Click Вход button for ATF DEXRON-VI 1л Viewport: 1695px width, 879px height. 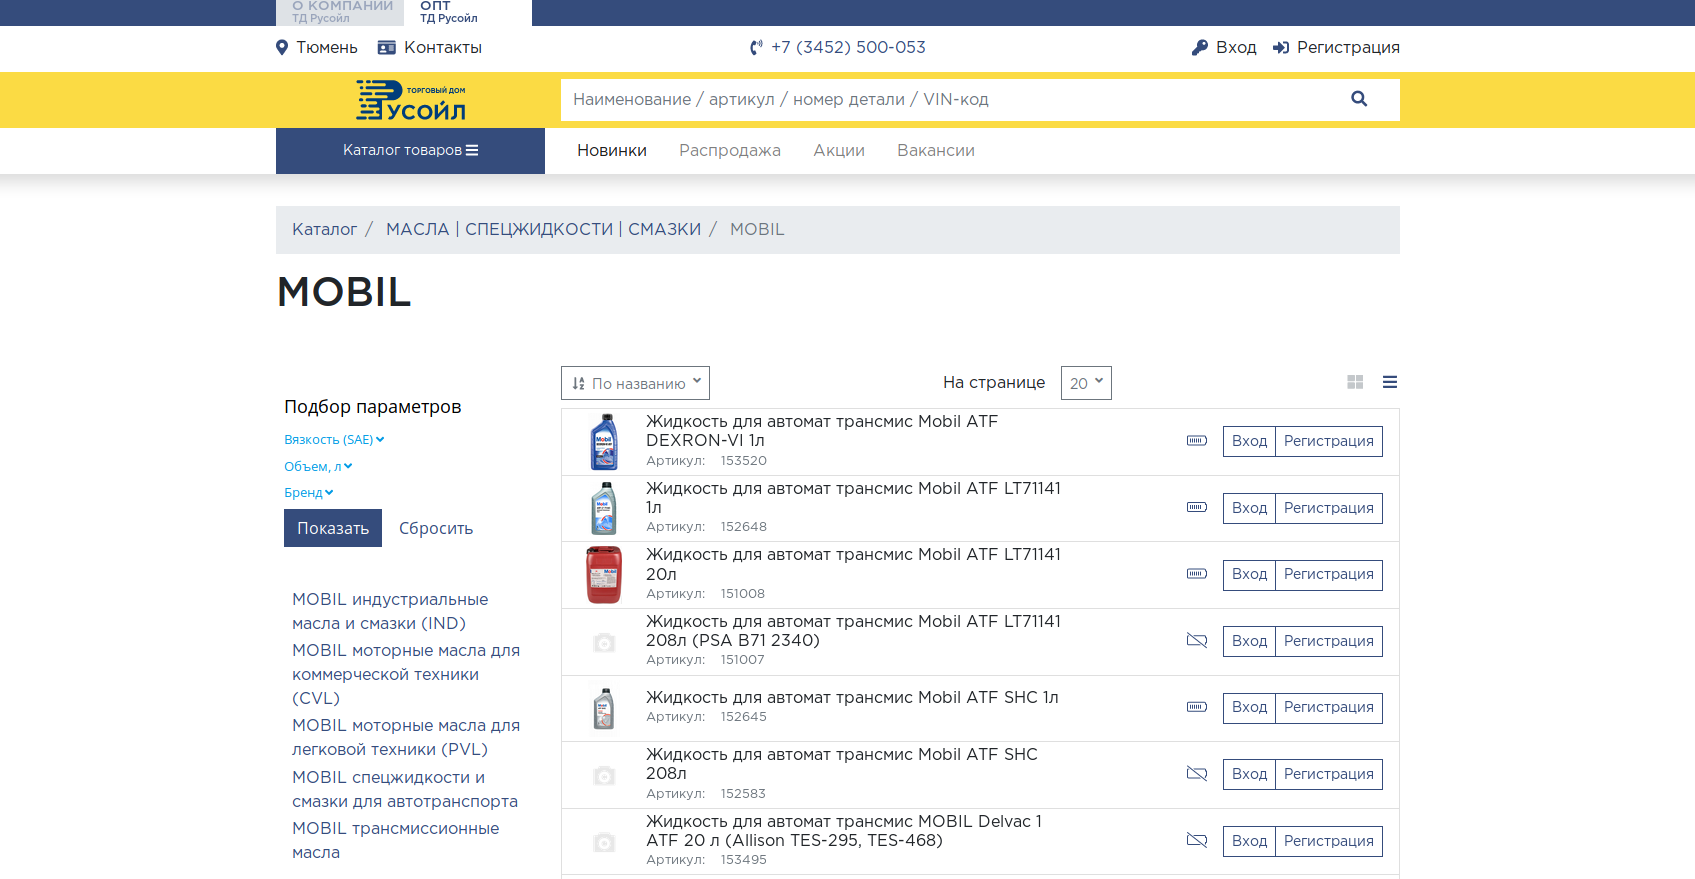coord(1249,441)
